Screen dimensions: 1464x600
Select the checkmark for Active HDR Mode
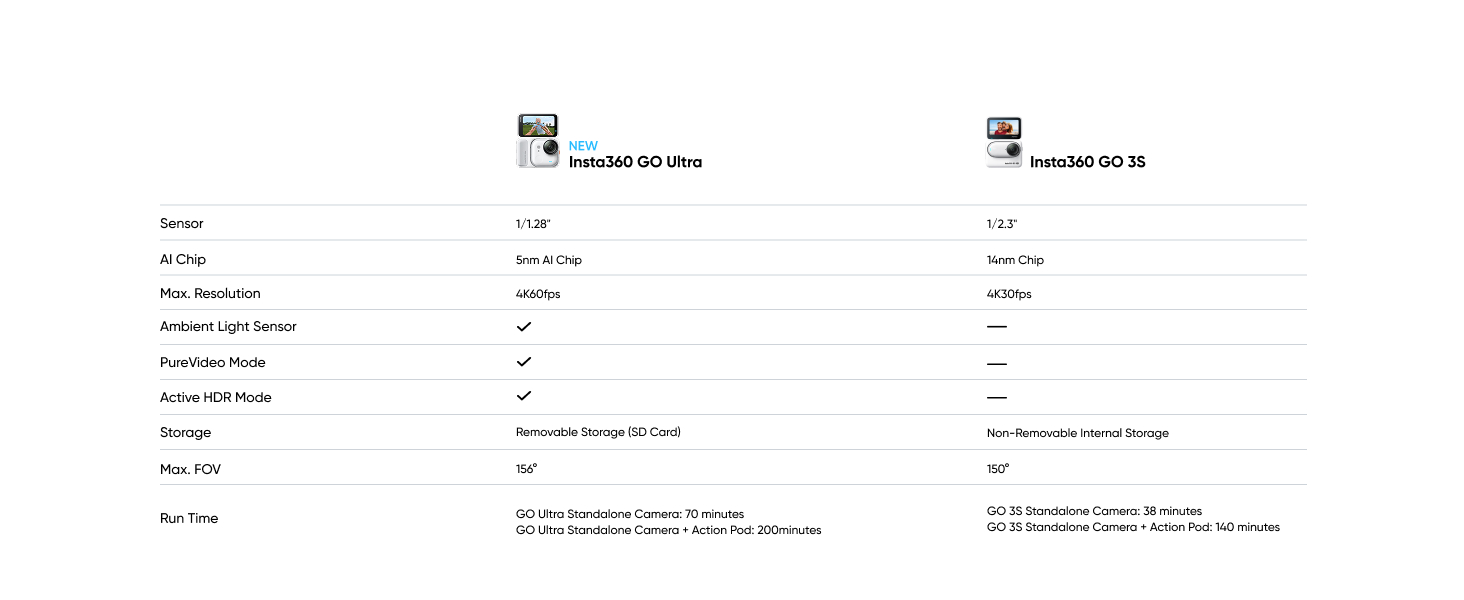pos(523,395)
